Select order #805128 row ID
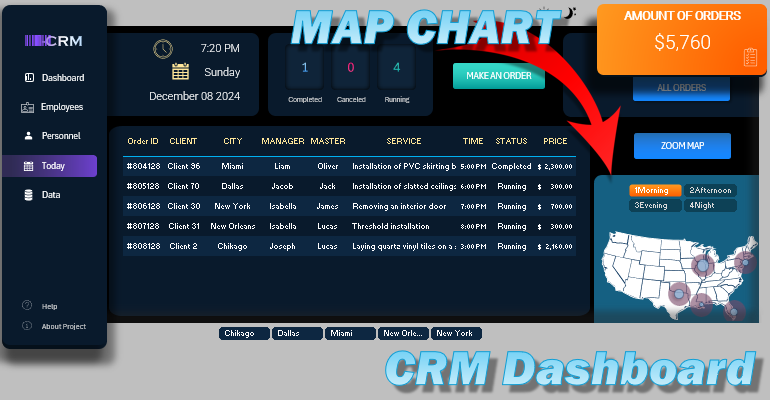 tap(143, 187)
